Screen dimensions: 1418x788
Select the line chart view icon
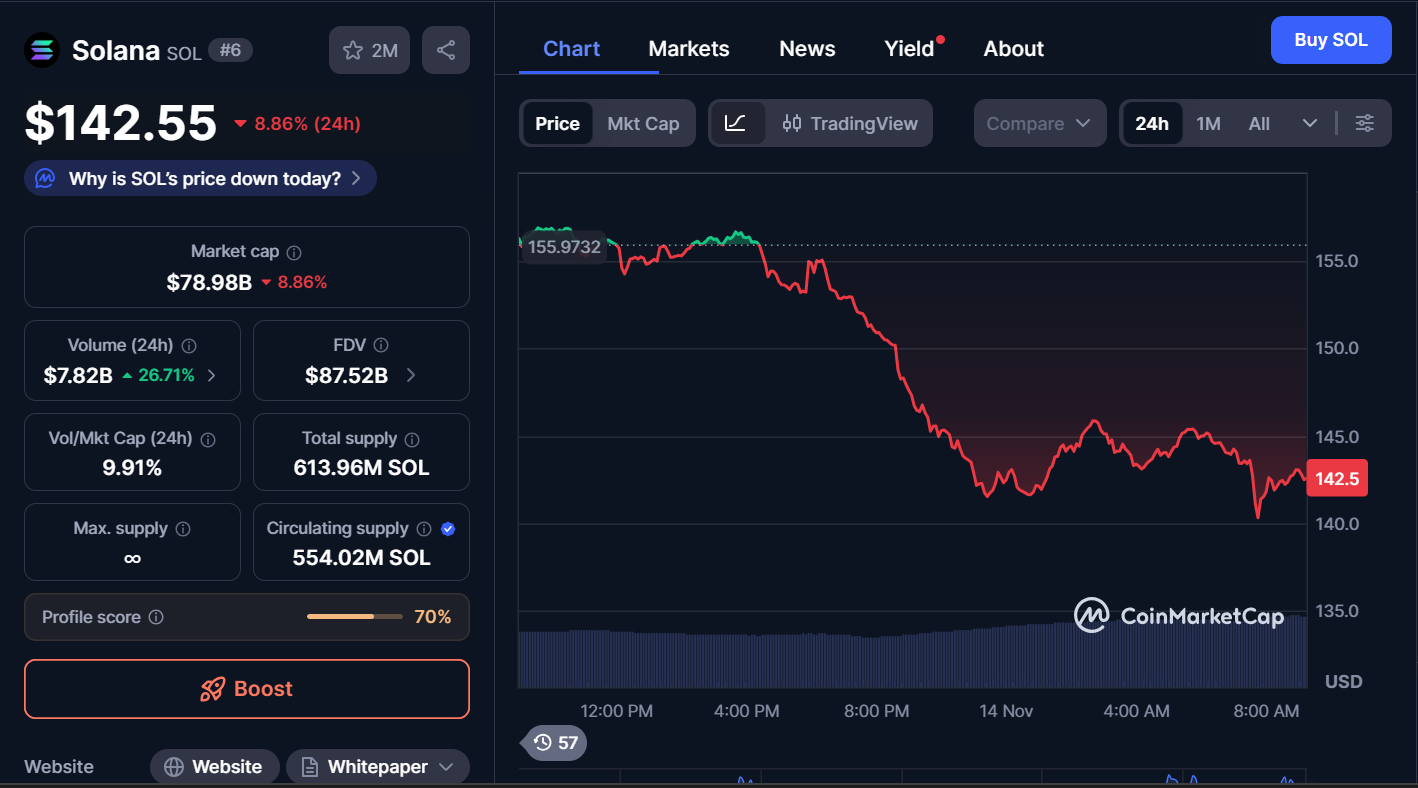coord(737,123)
